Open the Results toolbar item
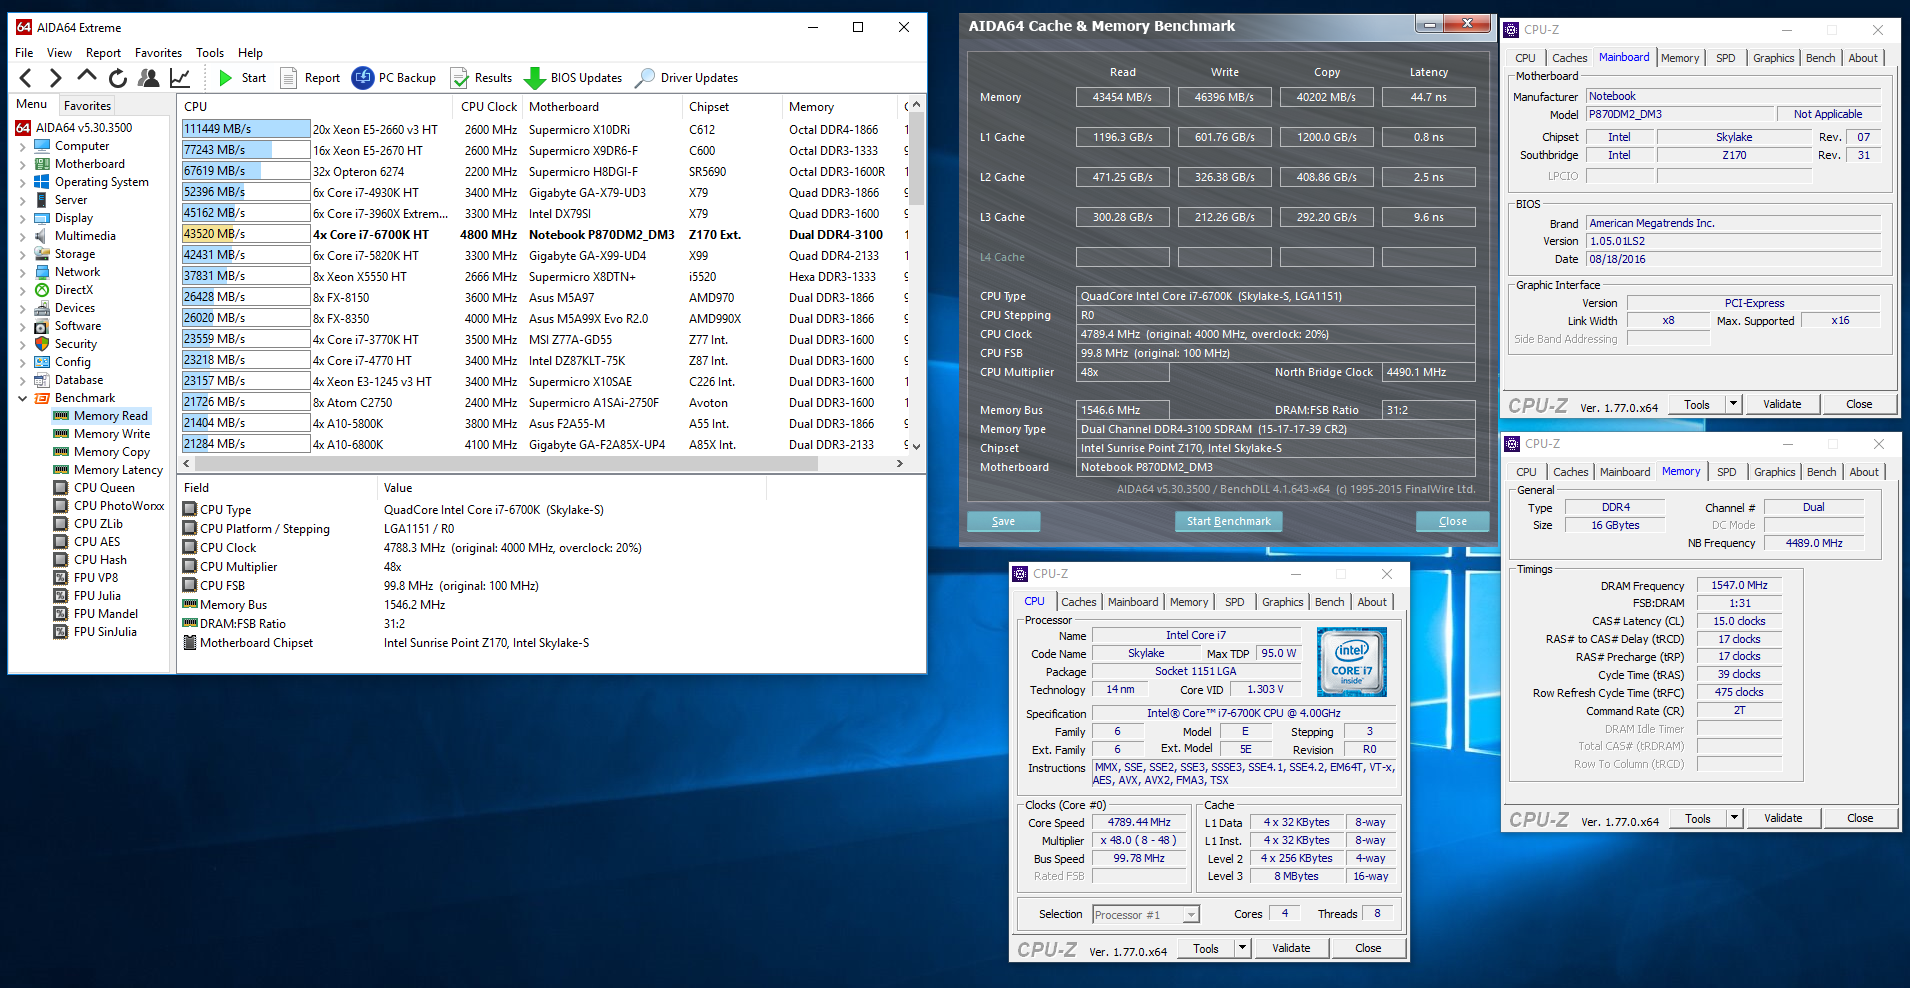The height and width of the screenshot is (988, 1910). 482,78
